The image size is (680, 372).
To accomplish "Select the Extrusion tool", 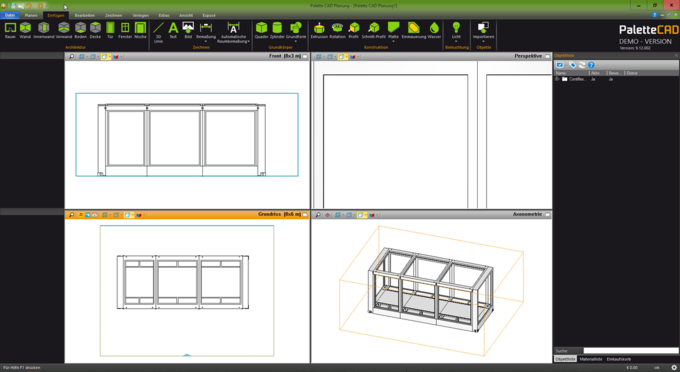I will pyautogui.click(x=319, y=30).
